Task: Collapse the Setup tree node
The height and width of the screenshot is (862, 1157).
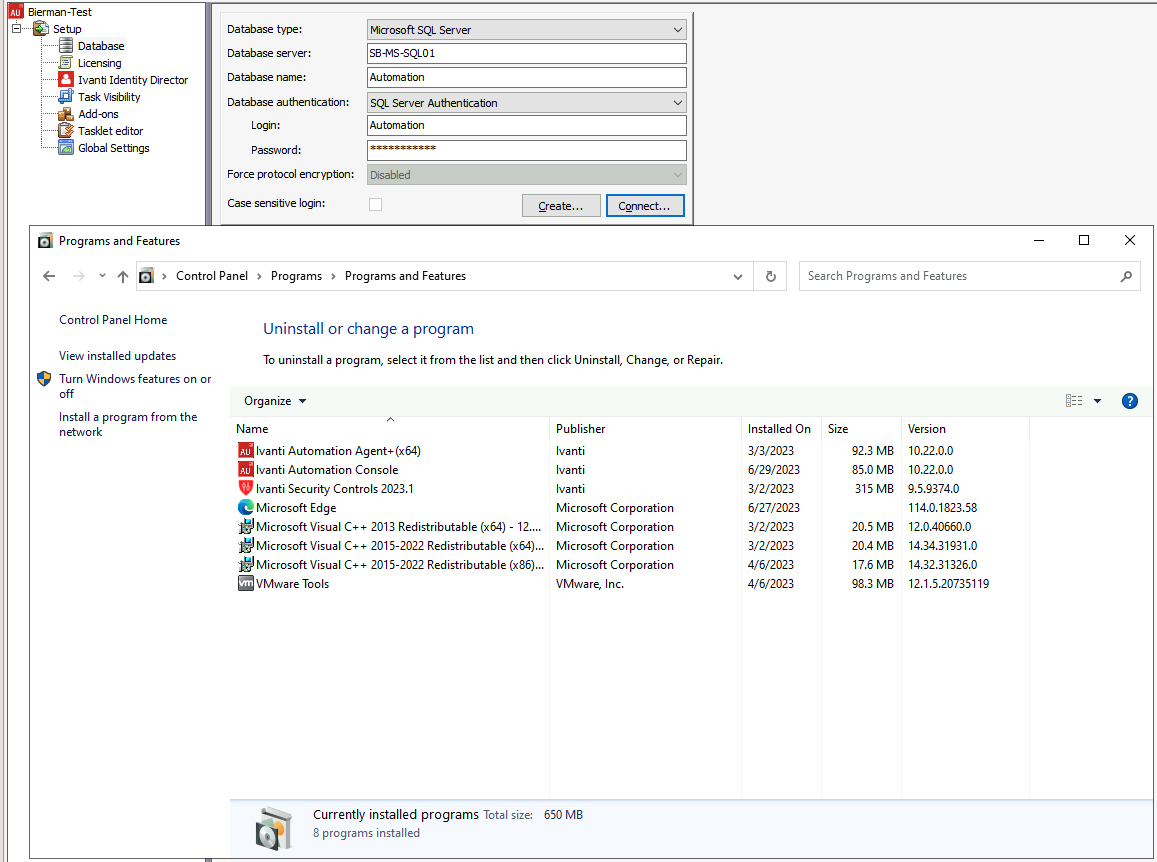Action: (x=16, y=29)
